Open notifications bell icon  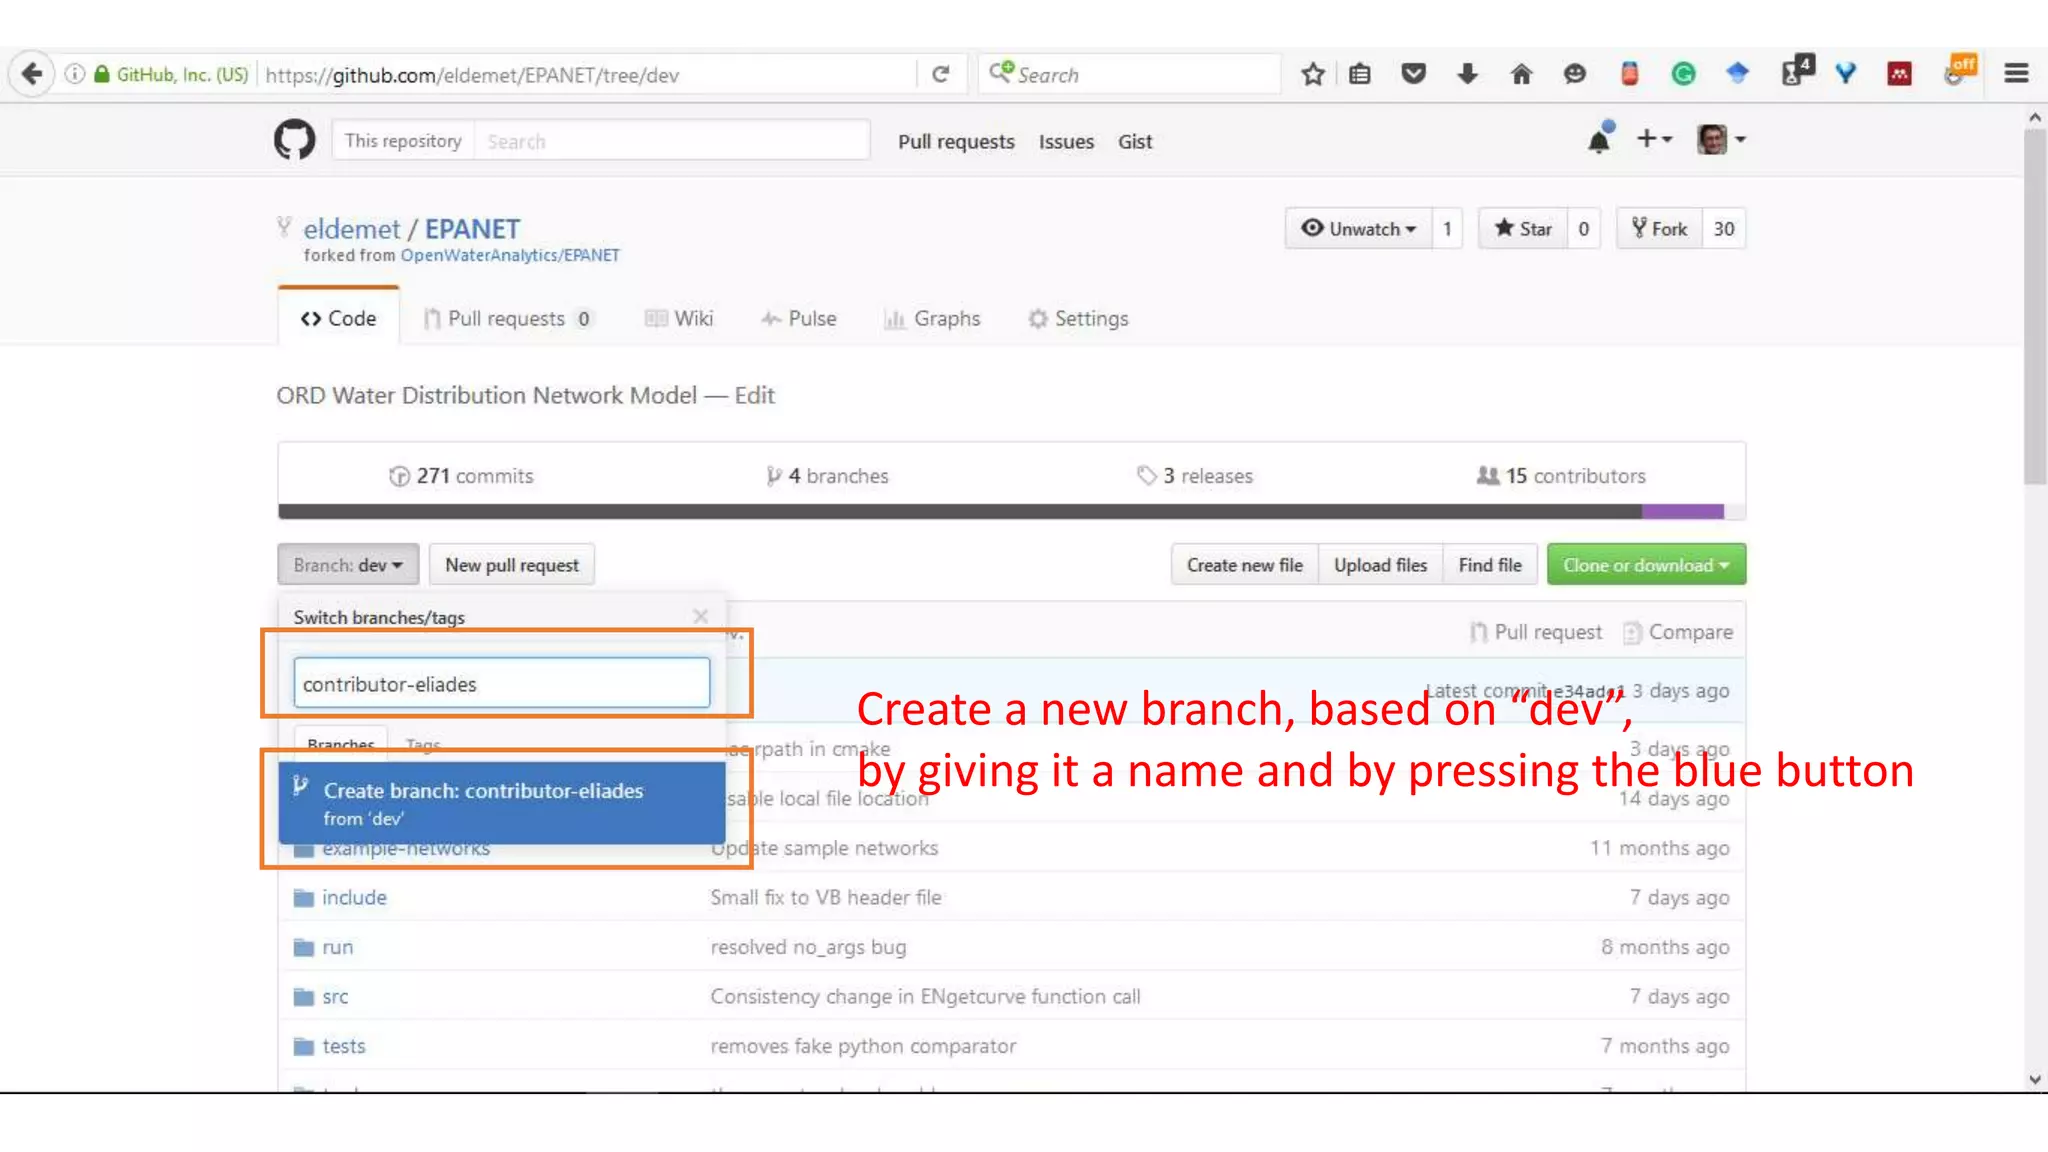pyautogui.click(x=1599, y=139)
